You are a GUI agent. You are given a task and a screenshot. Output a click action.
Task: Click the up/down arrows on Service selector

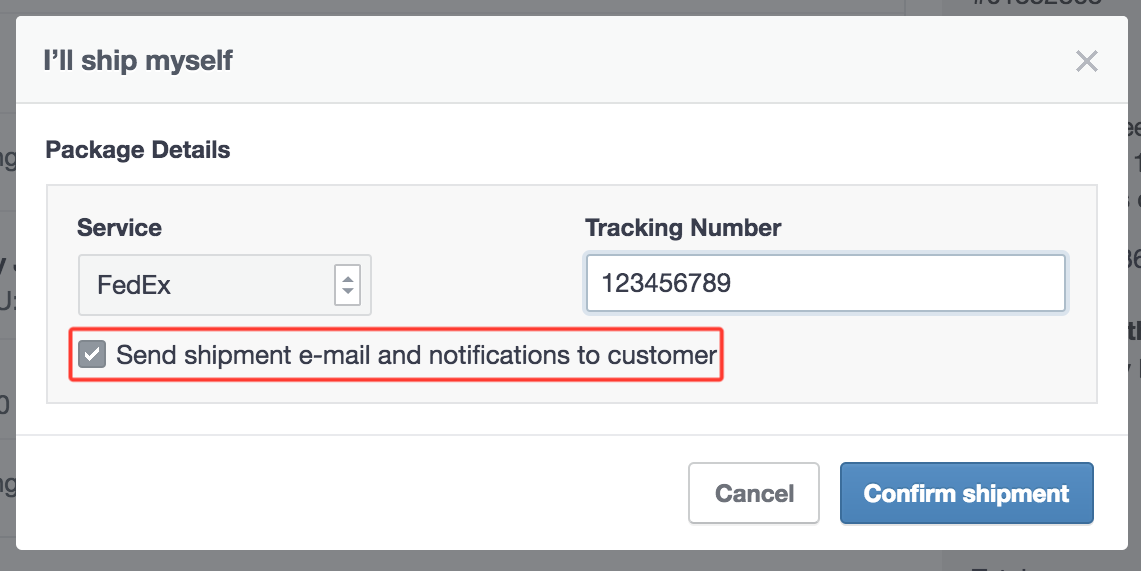pyautogui.click(x=347, y=285)
